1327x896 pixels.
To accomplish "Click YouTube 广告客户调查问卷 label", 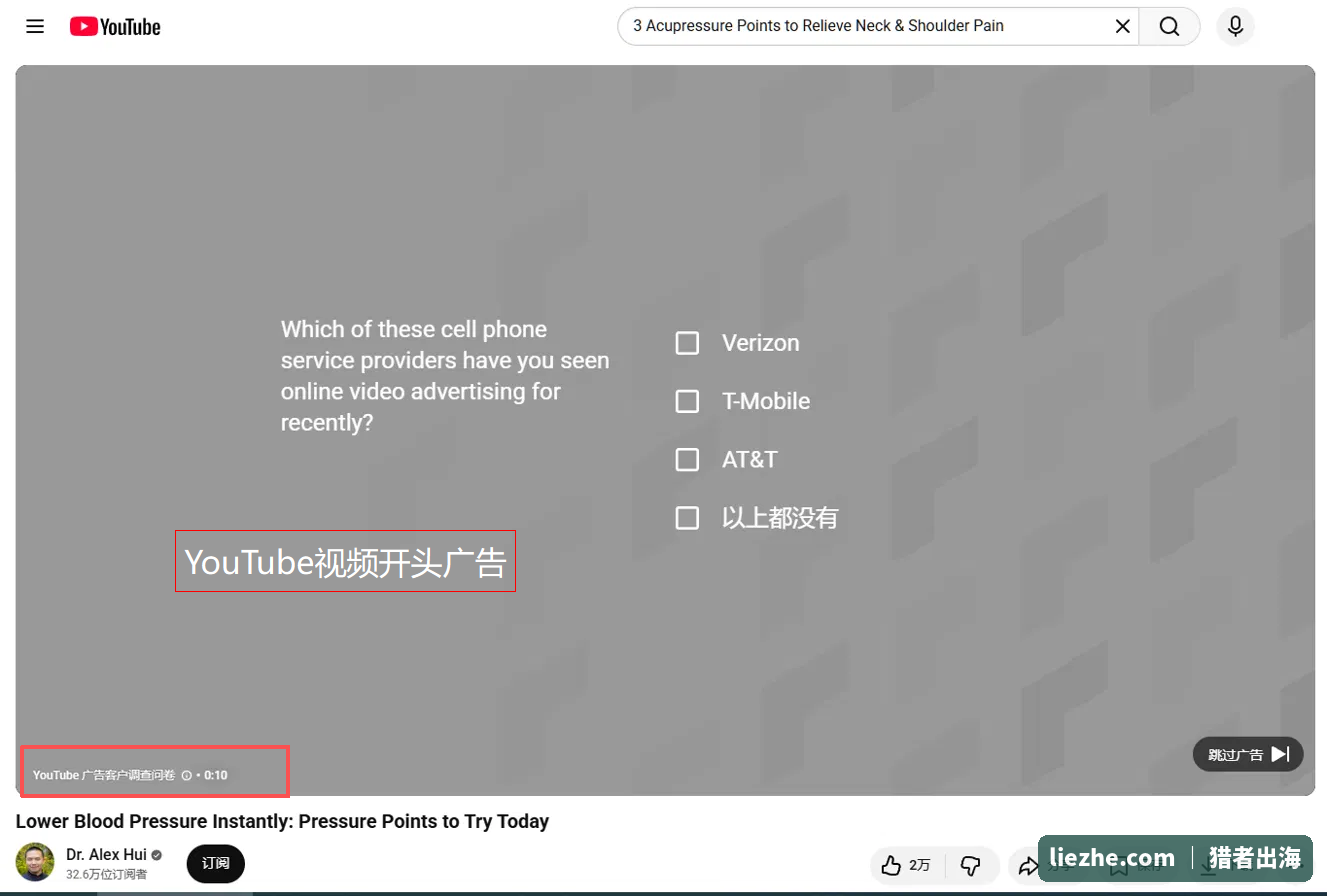I will point(104,775).
